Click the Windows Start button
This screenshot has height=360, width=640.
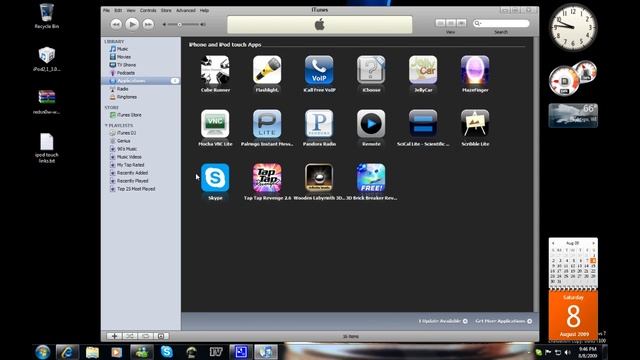pyautogui.click(x=42, y=352)
